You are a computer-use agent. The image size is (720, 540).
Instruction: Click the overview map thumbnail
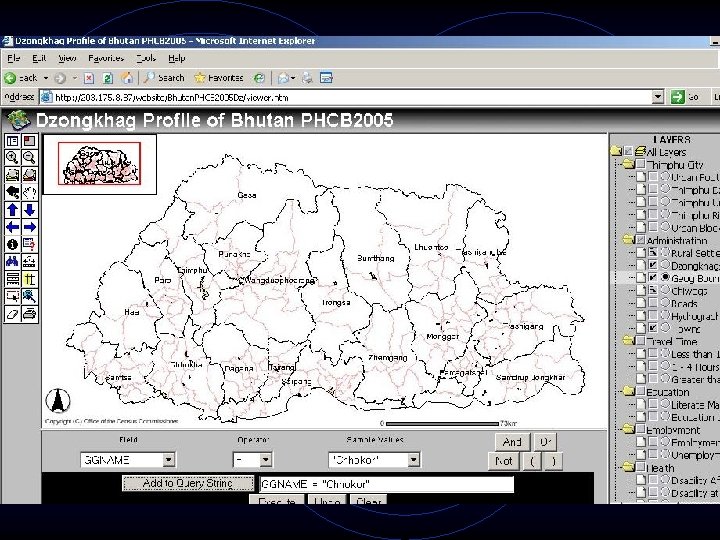pyautogui.click(x=100, y=163)
